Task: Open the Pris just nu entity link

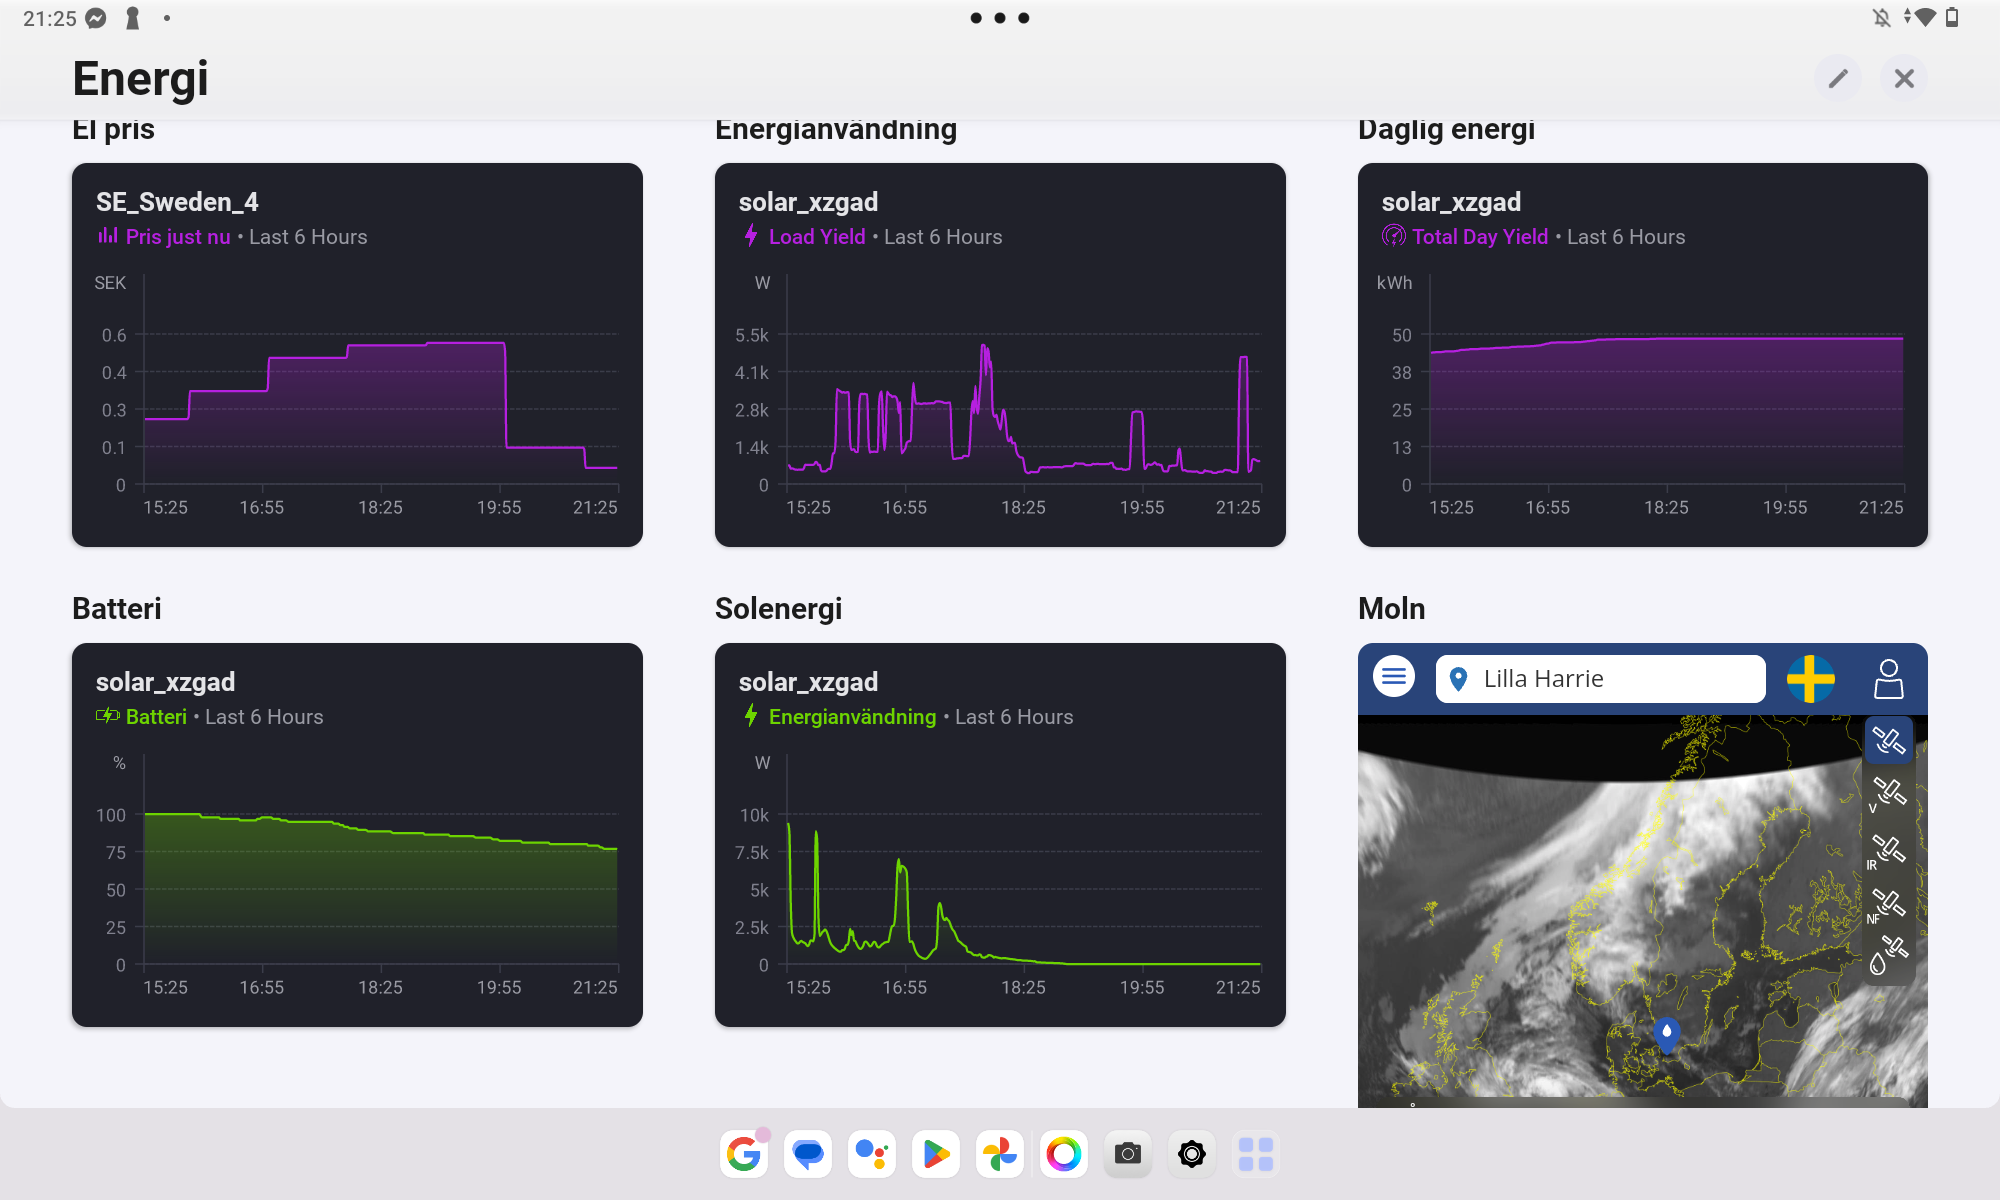Action: point(178,237)
